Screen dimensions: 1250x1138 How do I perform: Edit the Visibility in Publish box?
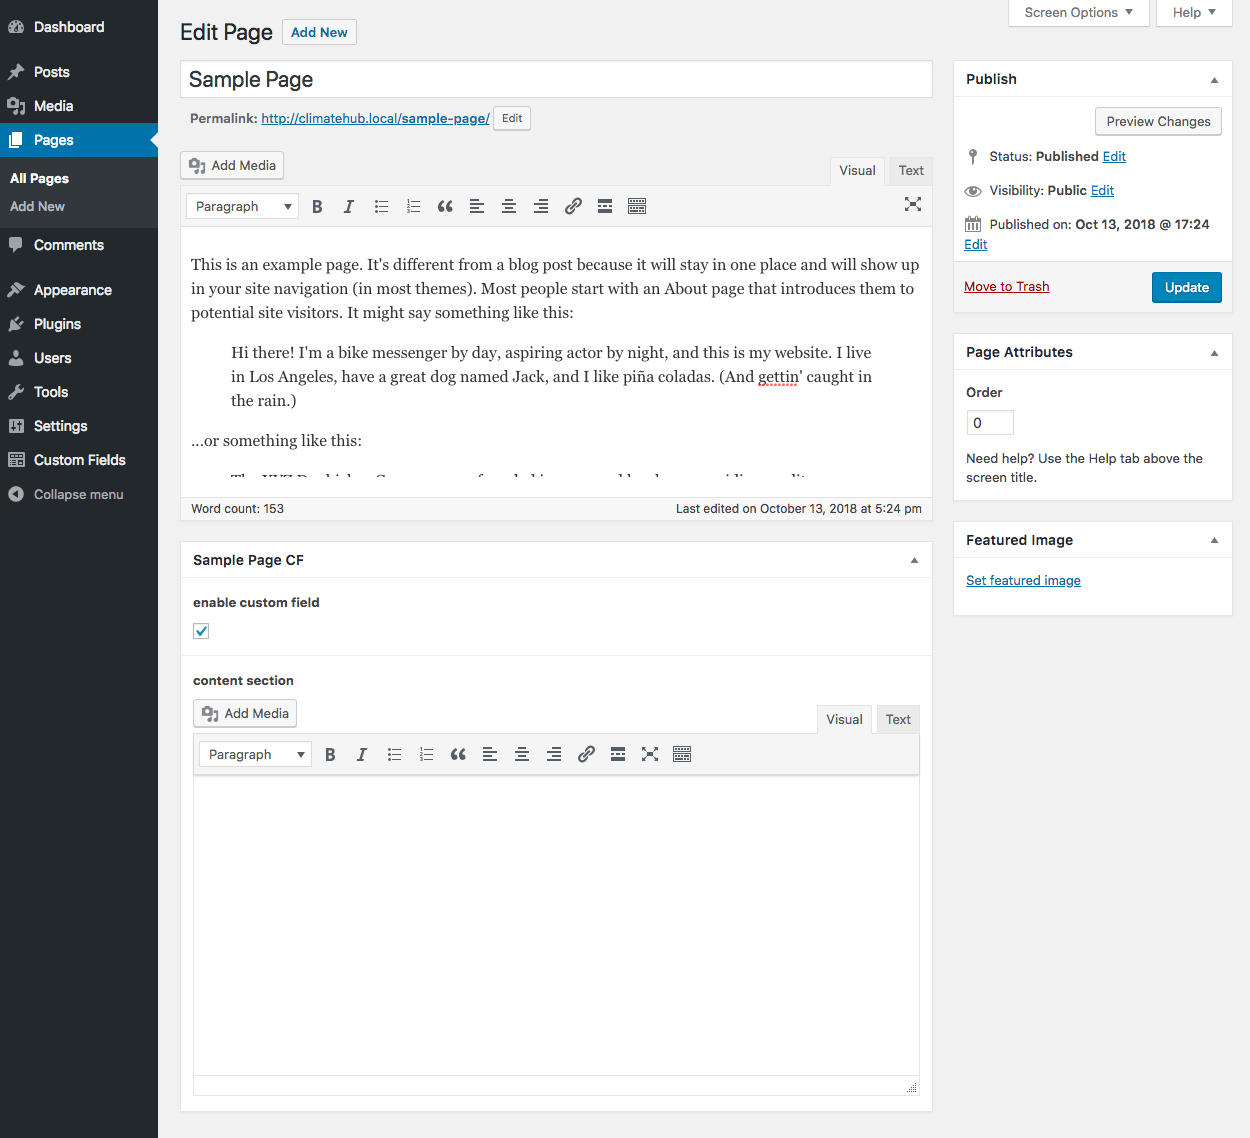click(1102, 190)
